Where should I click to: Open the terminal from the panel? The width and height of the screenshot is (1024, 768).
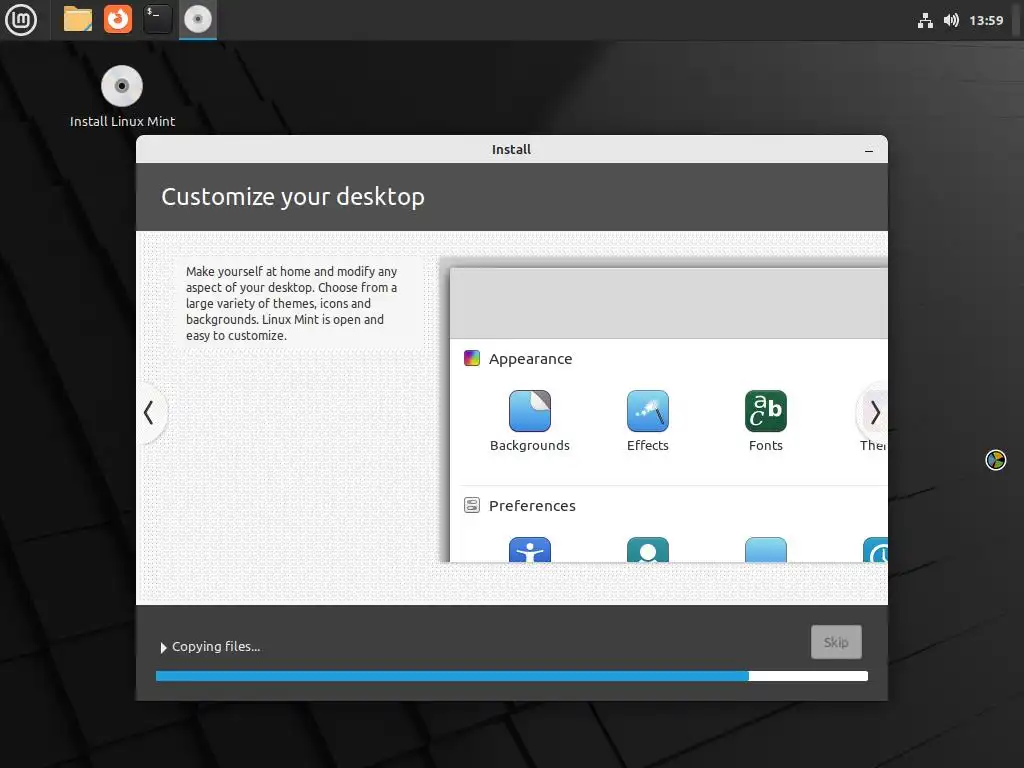coord(157,20)
